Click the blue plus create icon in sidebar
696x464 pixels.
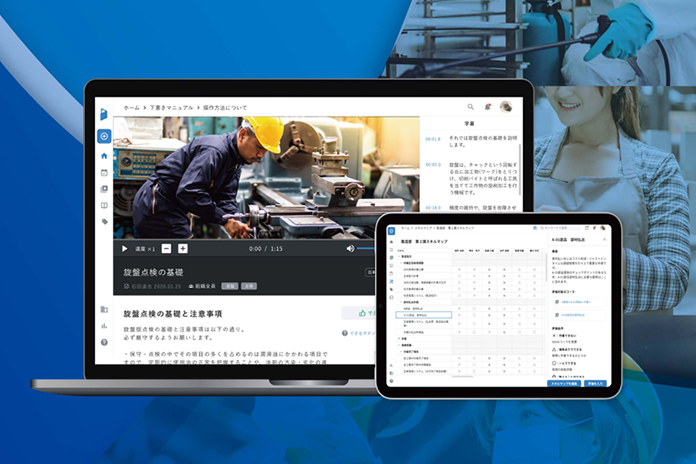pyautogui.click(x=104, y=135)
